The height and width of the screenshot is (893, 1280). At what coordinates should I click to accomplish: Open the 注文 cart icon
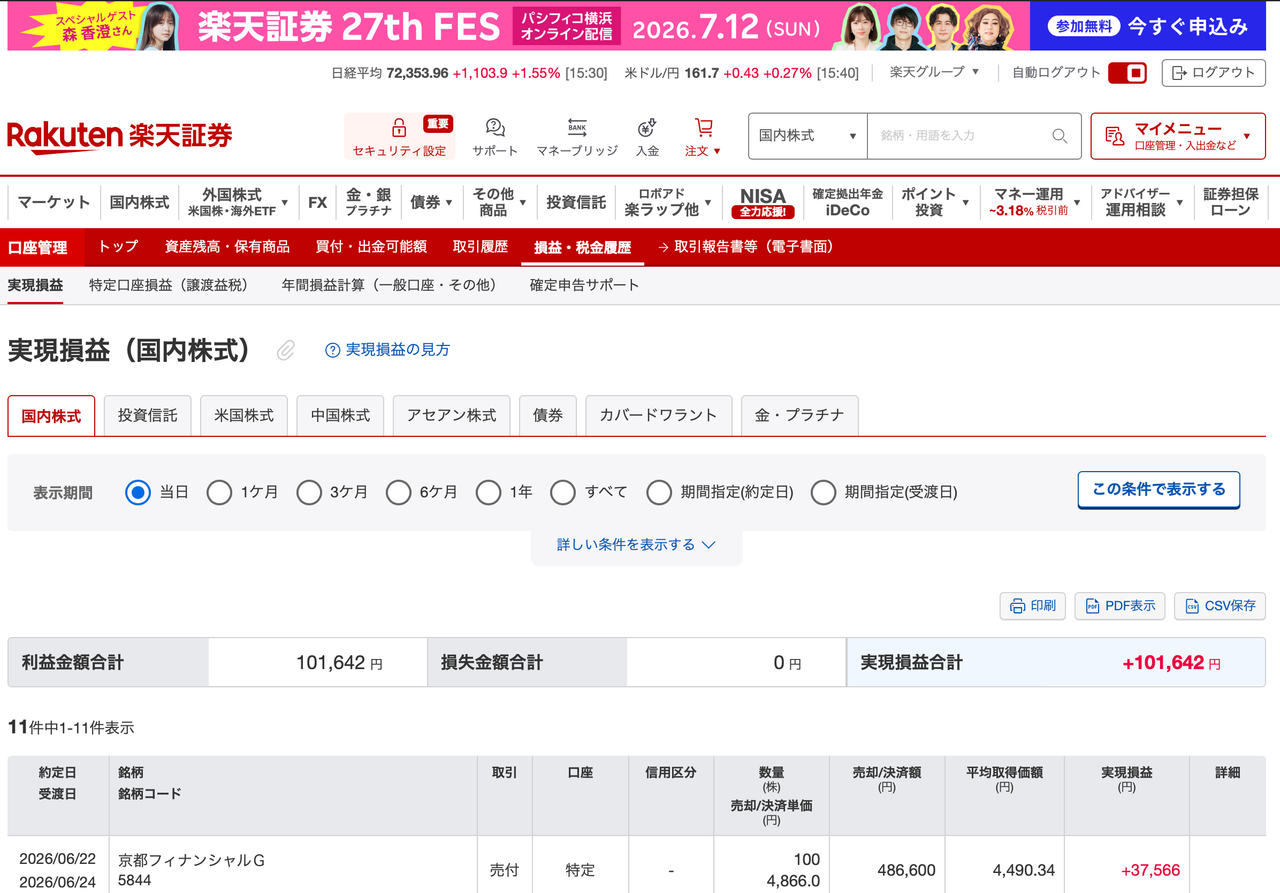coord(704,127)
